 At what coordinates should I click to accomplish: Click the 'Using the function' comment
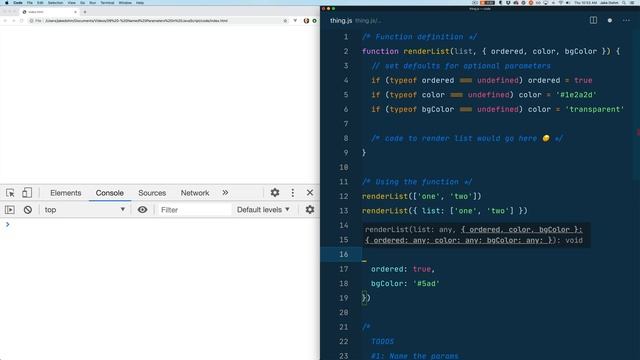[417, 182]
